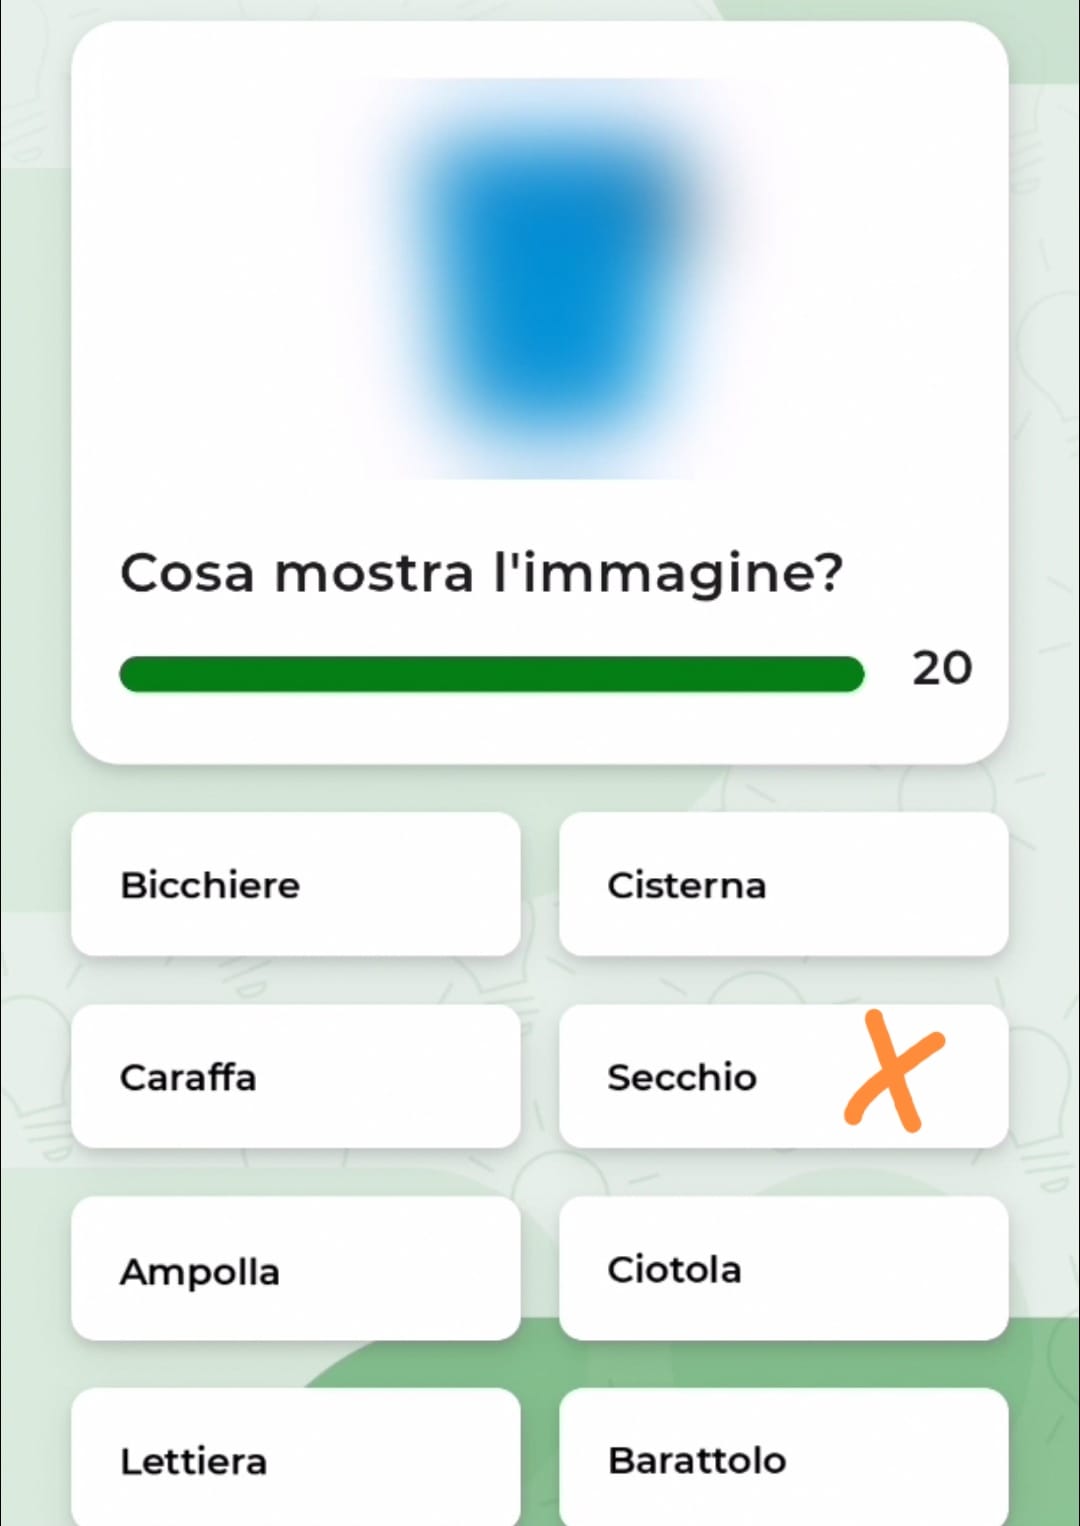This screenshot has width=1080, height=1526.
Task: Click the question text "Cosa mostra l'immagine?"
Action: [x=482, y=574]
